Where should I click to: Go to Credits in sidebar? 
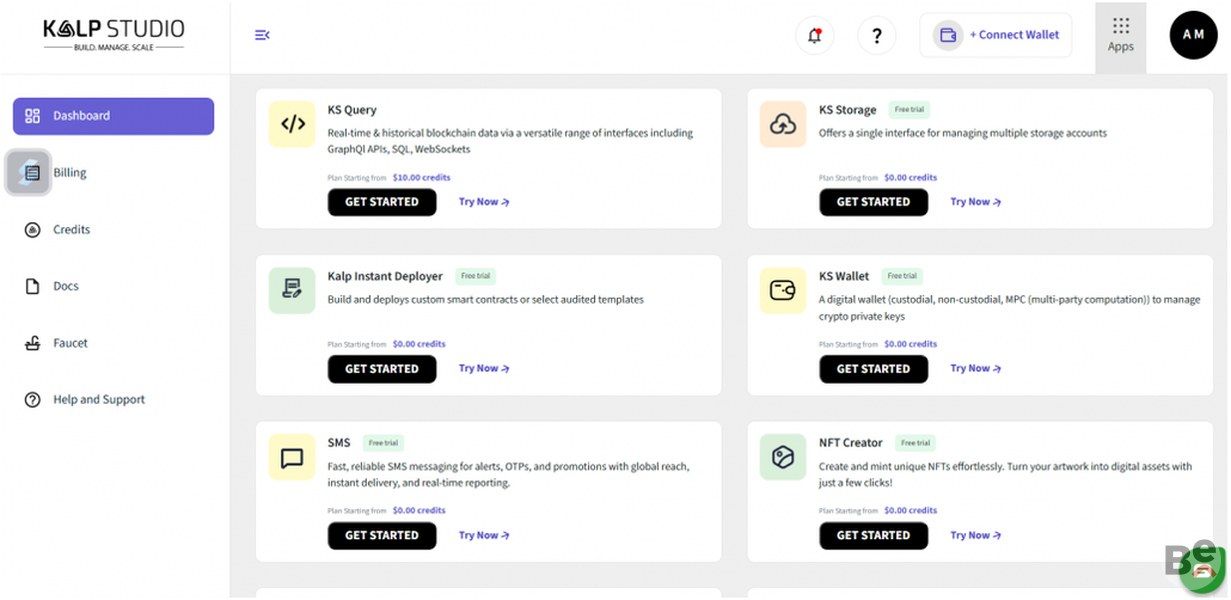[71, 230]
